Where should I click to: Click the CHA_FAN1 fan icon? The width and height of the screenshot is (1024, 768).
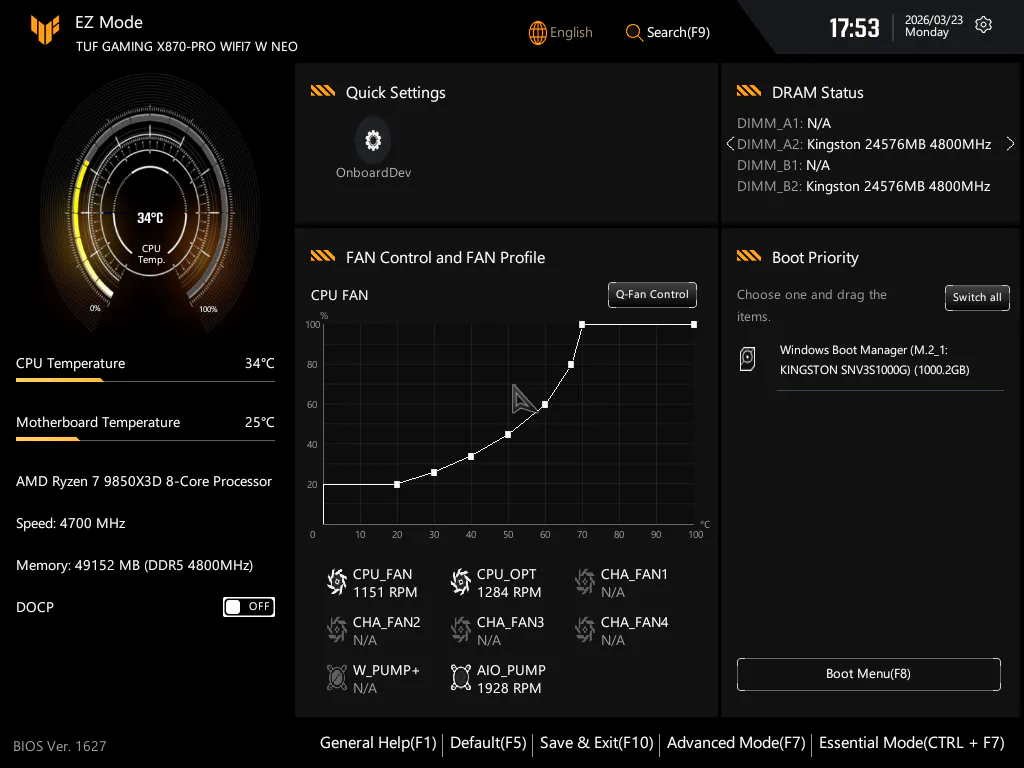[584, 582]
